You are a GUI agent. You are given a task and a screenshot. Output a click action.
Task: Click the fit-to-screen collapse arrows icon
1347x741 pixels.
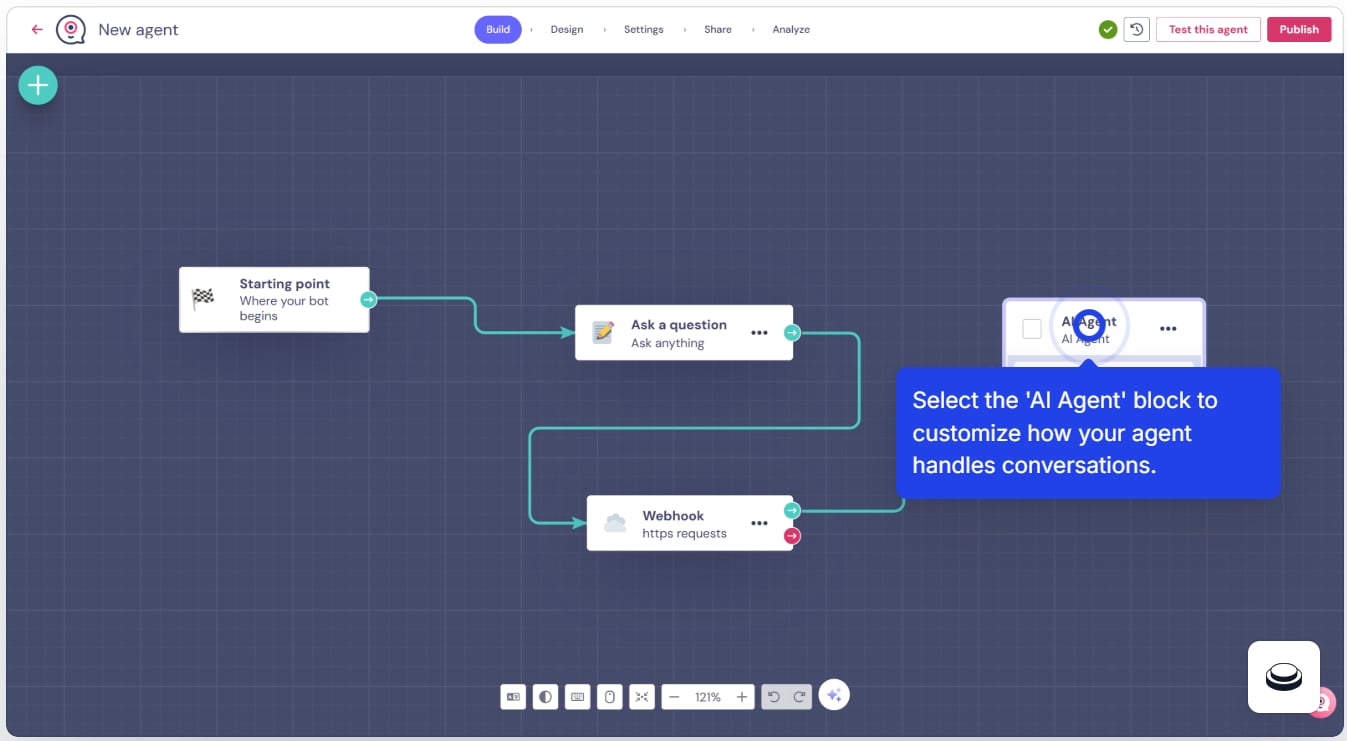coord(642,697)
